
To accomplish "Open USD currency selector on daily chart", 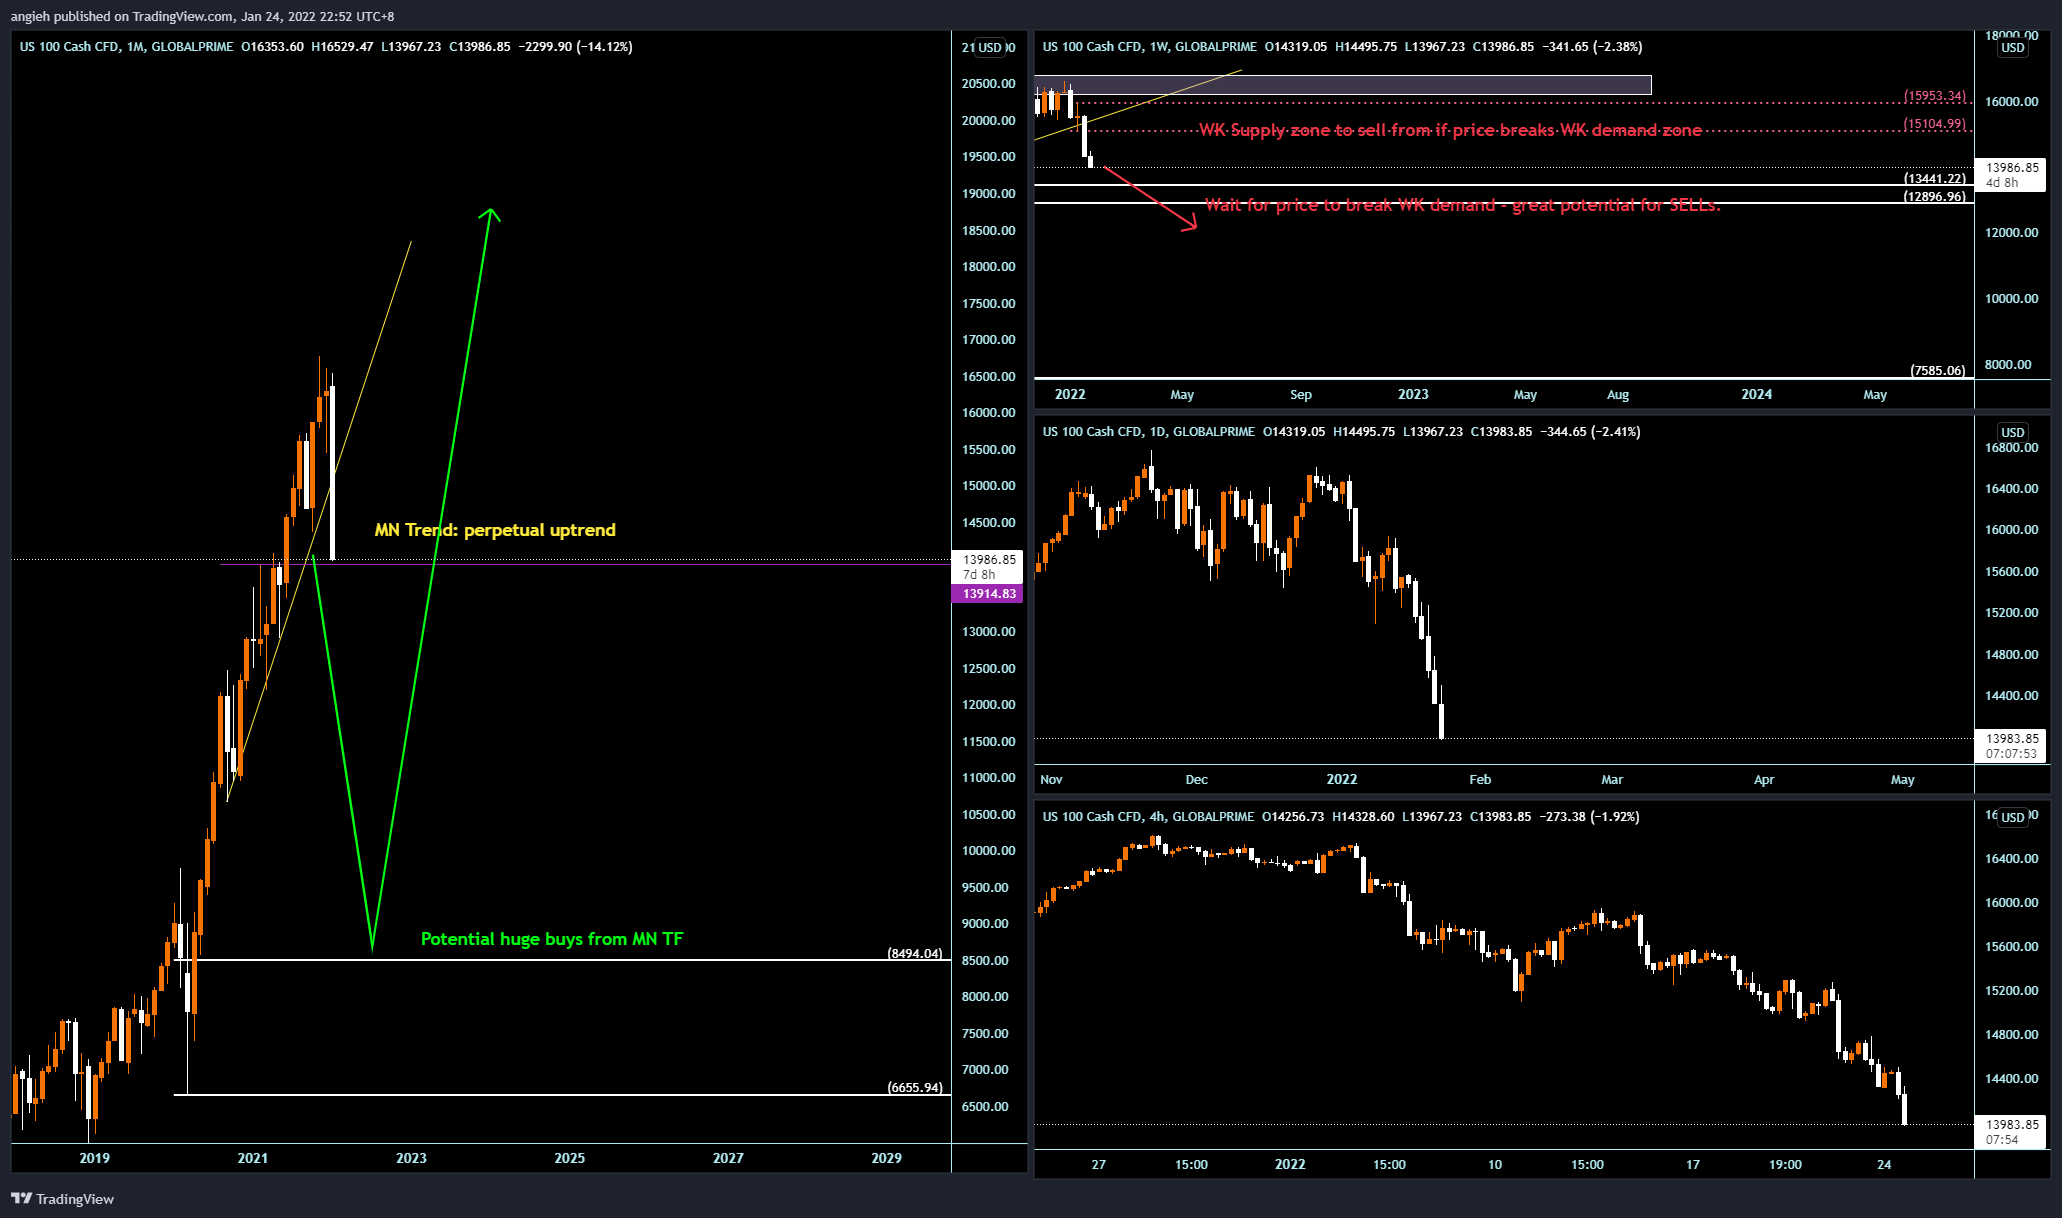I will (x=2012, y=432).
